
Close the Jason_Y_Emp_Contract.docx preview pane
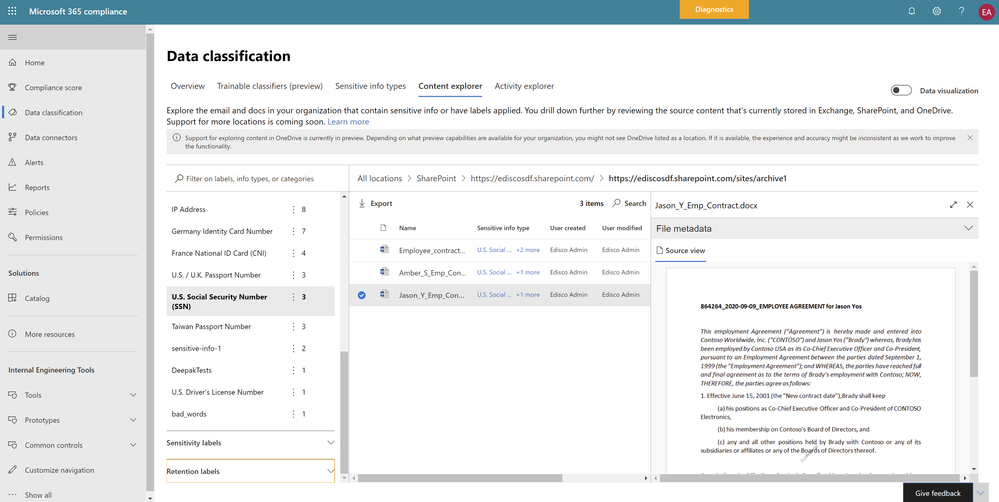970,204
